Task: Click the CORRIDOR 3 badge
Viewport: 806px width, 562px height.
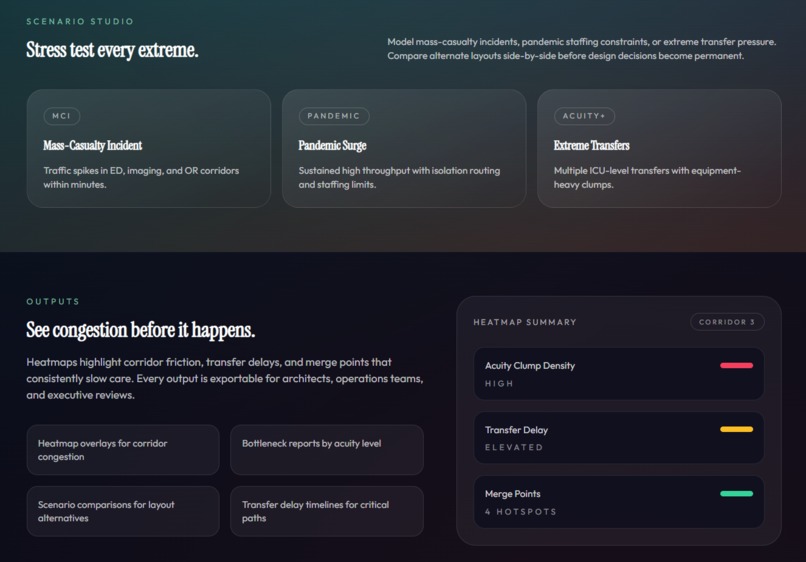Action: 727,322
